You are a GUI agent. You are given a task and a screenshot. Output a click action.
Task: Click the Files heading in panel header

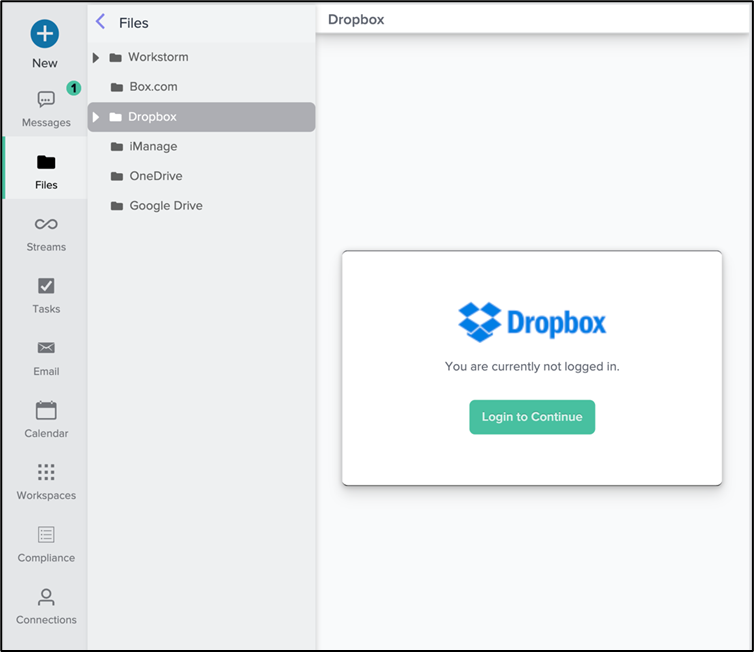coord(134,23)
